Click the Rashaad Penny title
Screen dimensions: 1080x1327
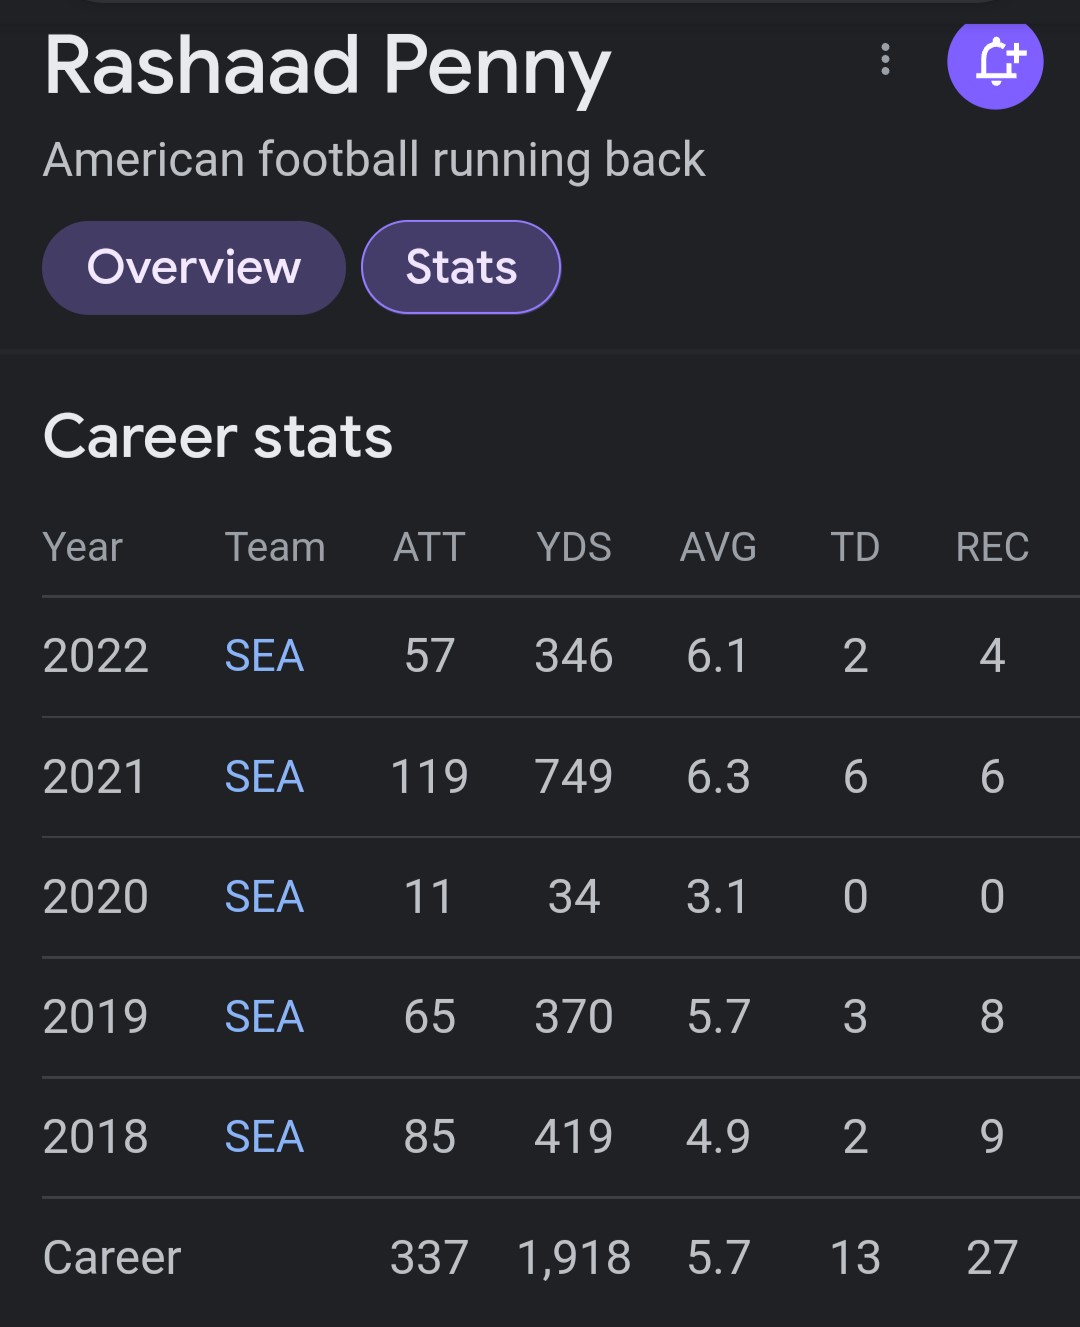tap(327, 68)
